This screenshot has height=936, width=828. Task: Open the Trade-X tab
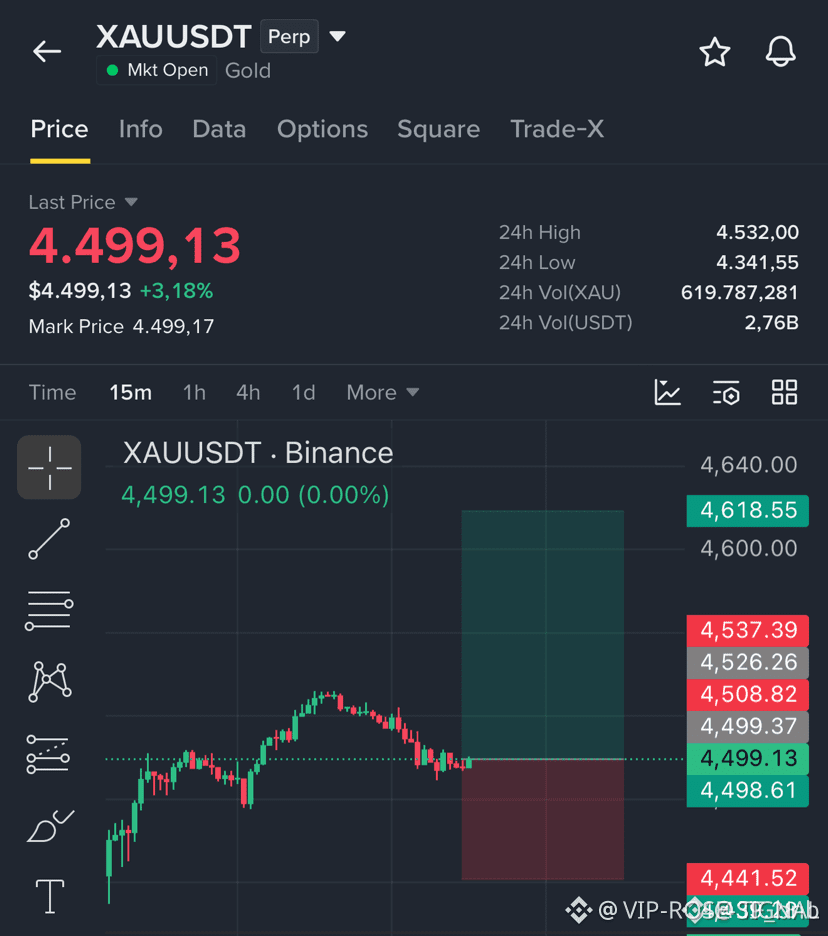click(x=557, y=129)
